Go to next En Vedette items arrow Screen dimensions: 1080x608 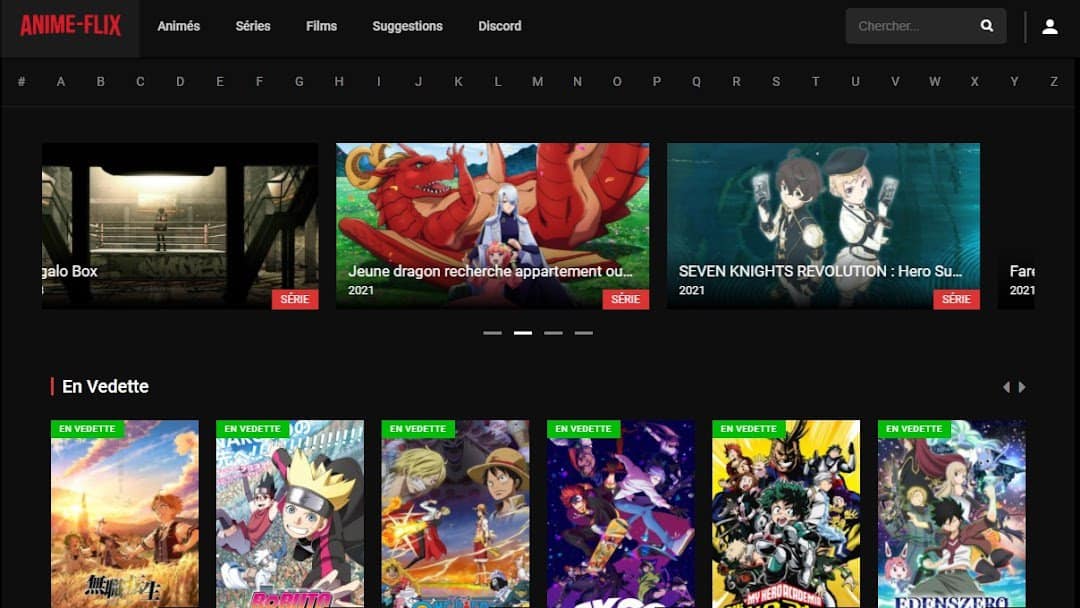pyautogui.click(x=1022, y=387)
